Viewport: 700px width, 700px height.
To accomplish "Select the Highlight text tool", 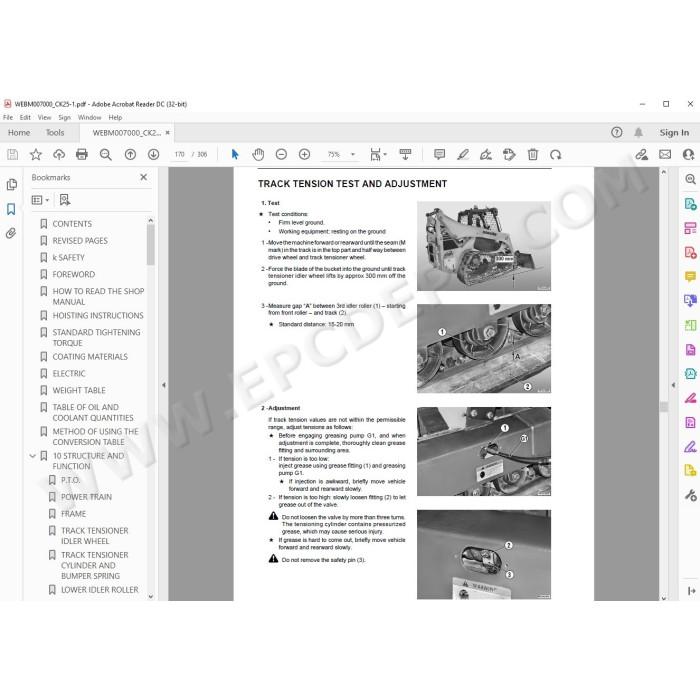I will click(463, 154).
